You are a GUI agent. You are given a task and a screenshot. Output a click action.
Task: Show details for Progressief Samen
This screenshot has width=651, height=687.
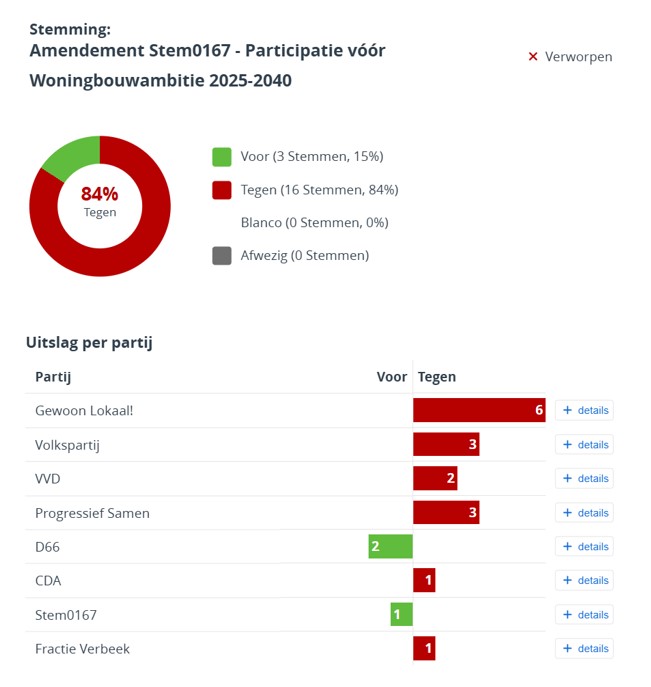584,513
